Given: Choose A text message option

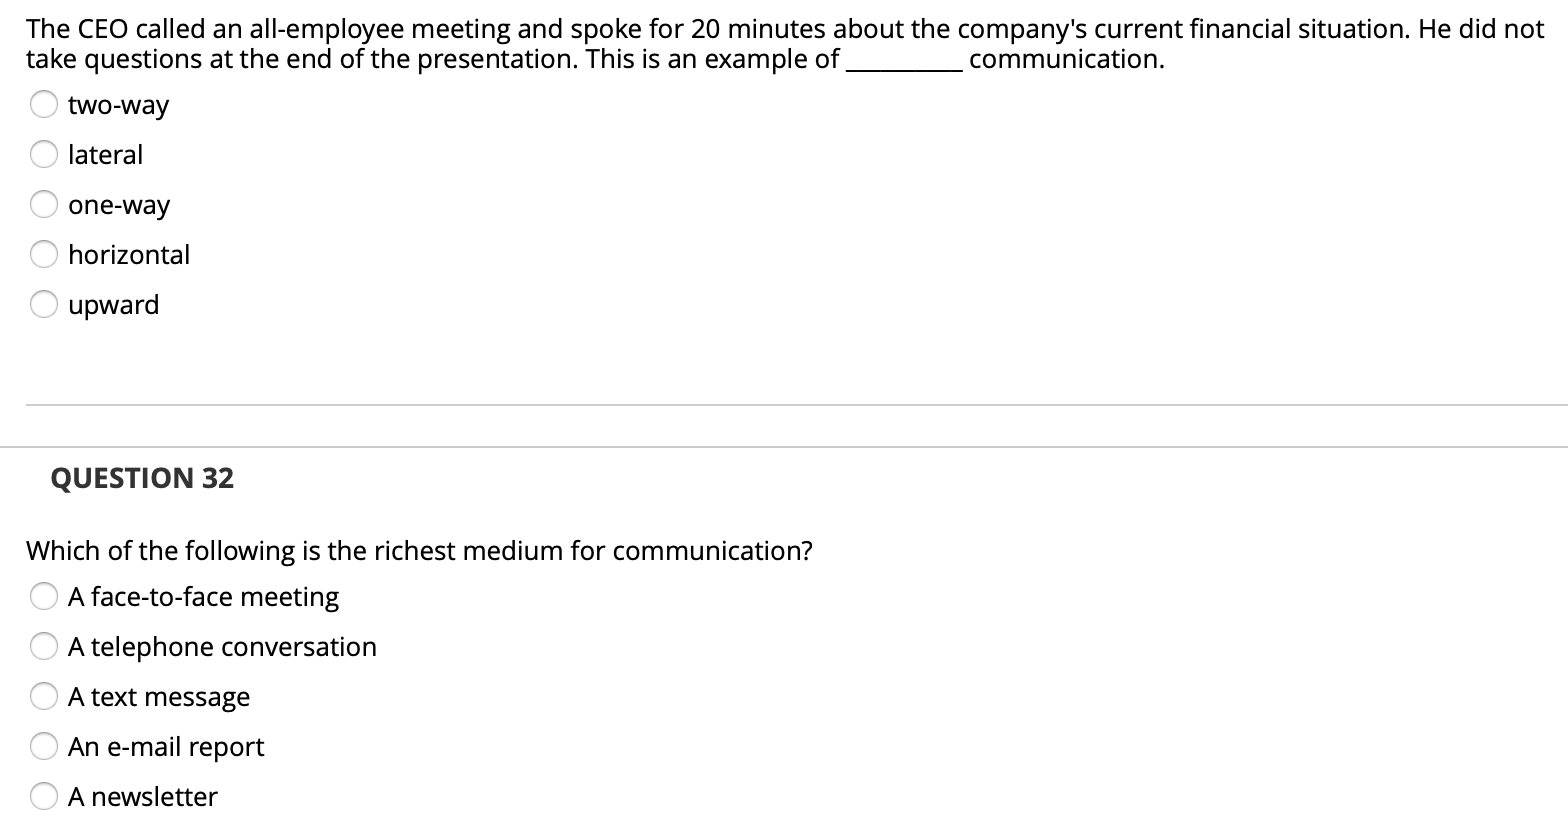Looking at the screenshot, I should (44, 696).
